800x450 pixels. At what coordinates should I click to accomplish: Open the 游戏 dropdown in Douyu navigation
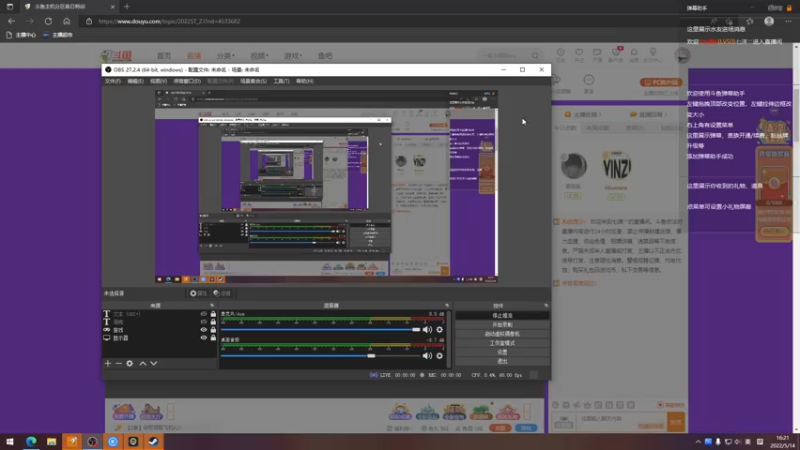pos(293,56)
